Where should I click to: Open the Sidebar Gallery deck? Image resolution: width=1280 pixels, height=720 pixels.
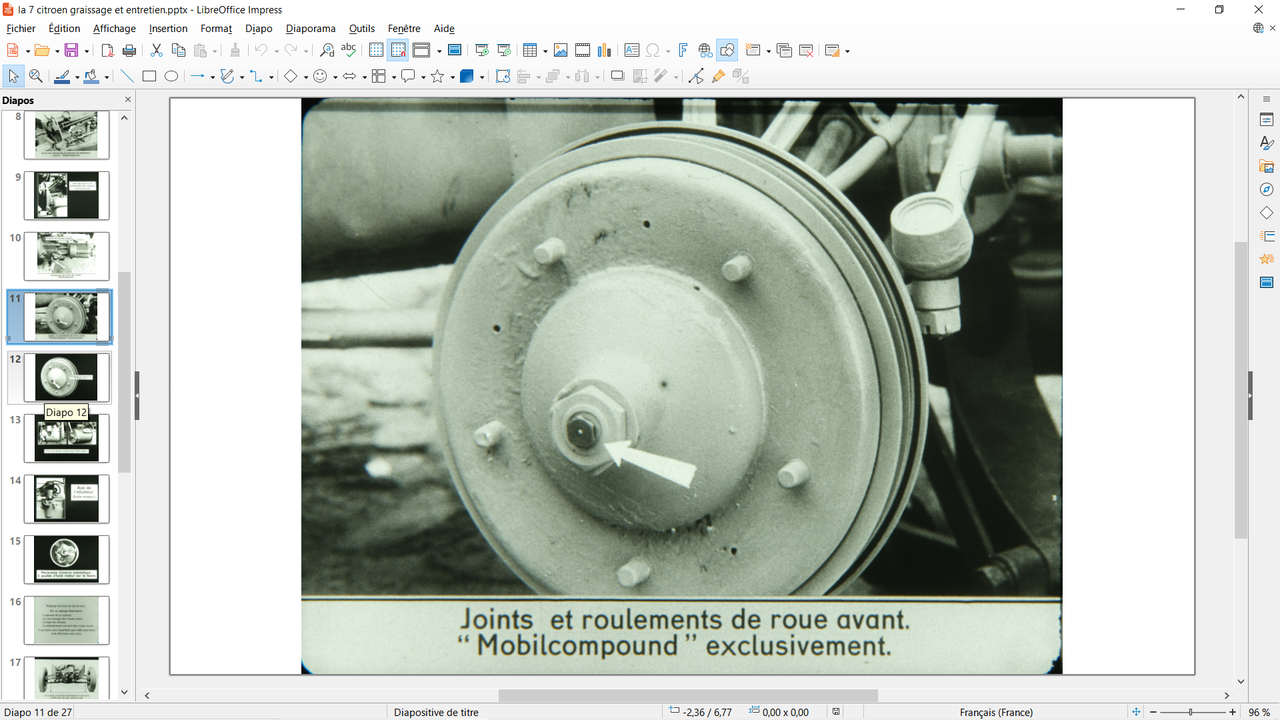click(1266, 166)
